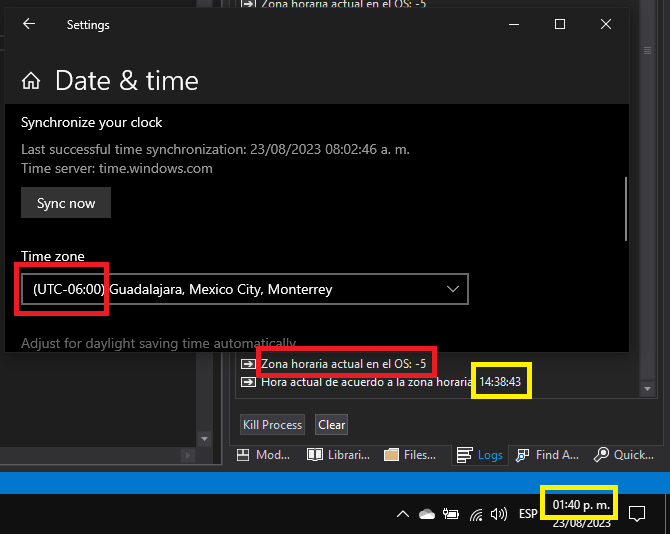Open the Mod... tab
Viewport: 670px width, 534px height.
(263, 455)
